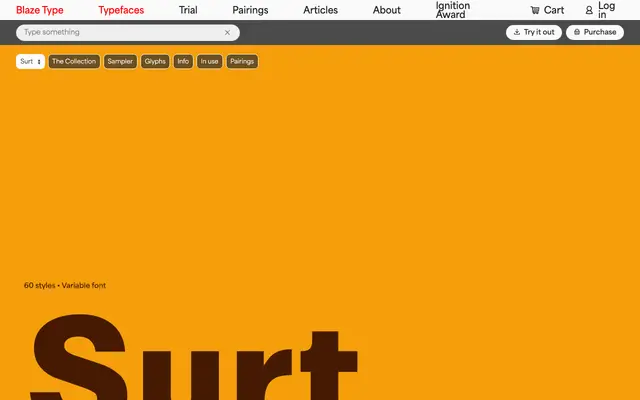Image resolution: width=640 pixels, height=400 pixels.
Task: Click the Purchase button
Action: 595,32
